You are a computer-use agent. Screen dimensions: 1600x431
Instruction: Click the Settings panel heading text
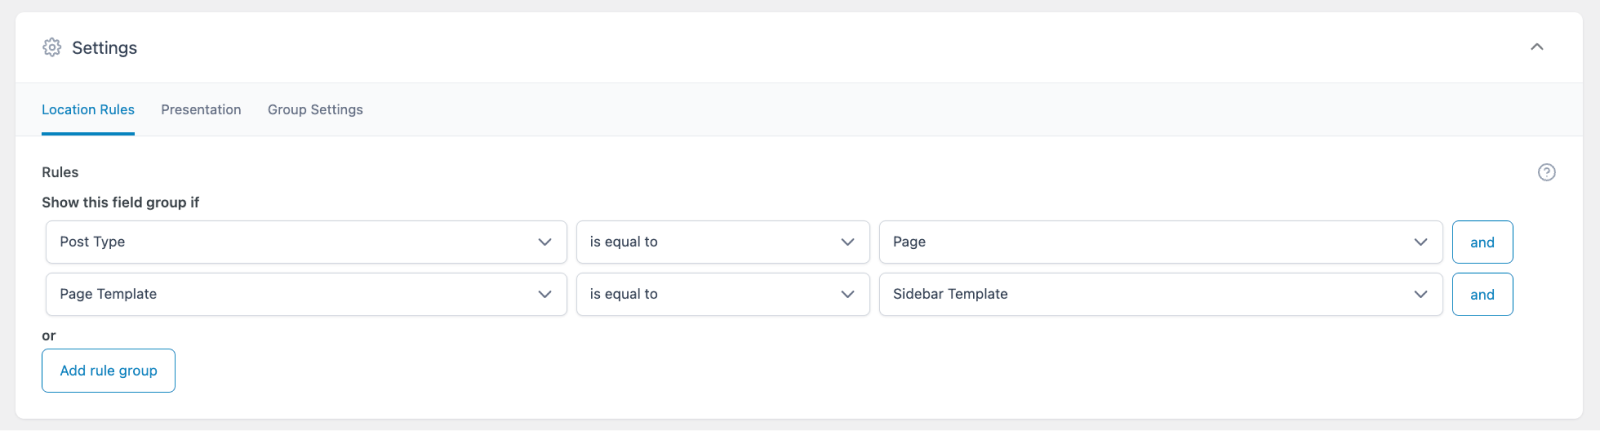(104, 48)
